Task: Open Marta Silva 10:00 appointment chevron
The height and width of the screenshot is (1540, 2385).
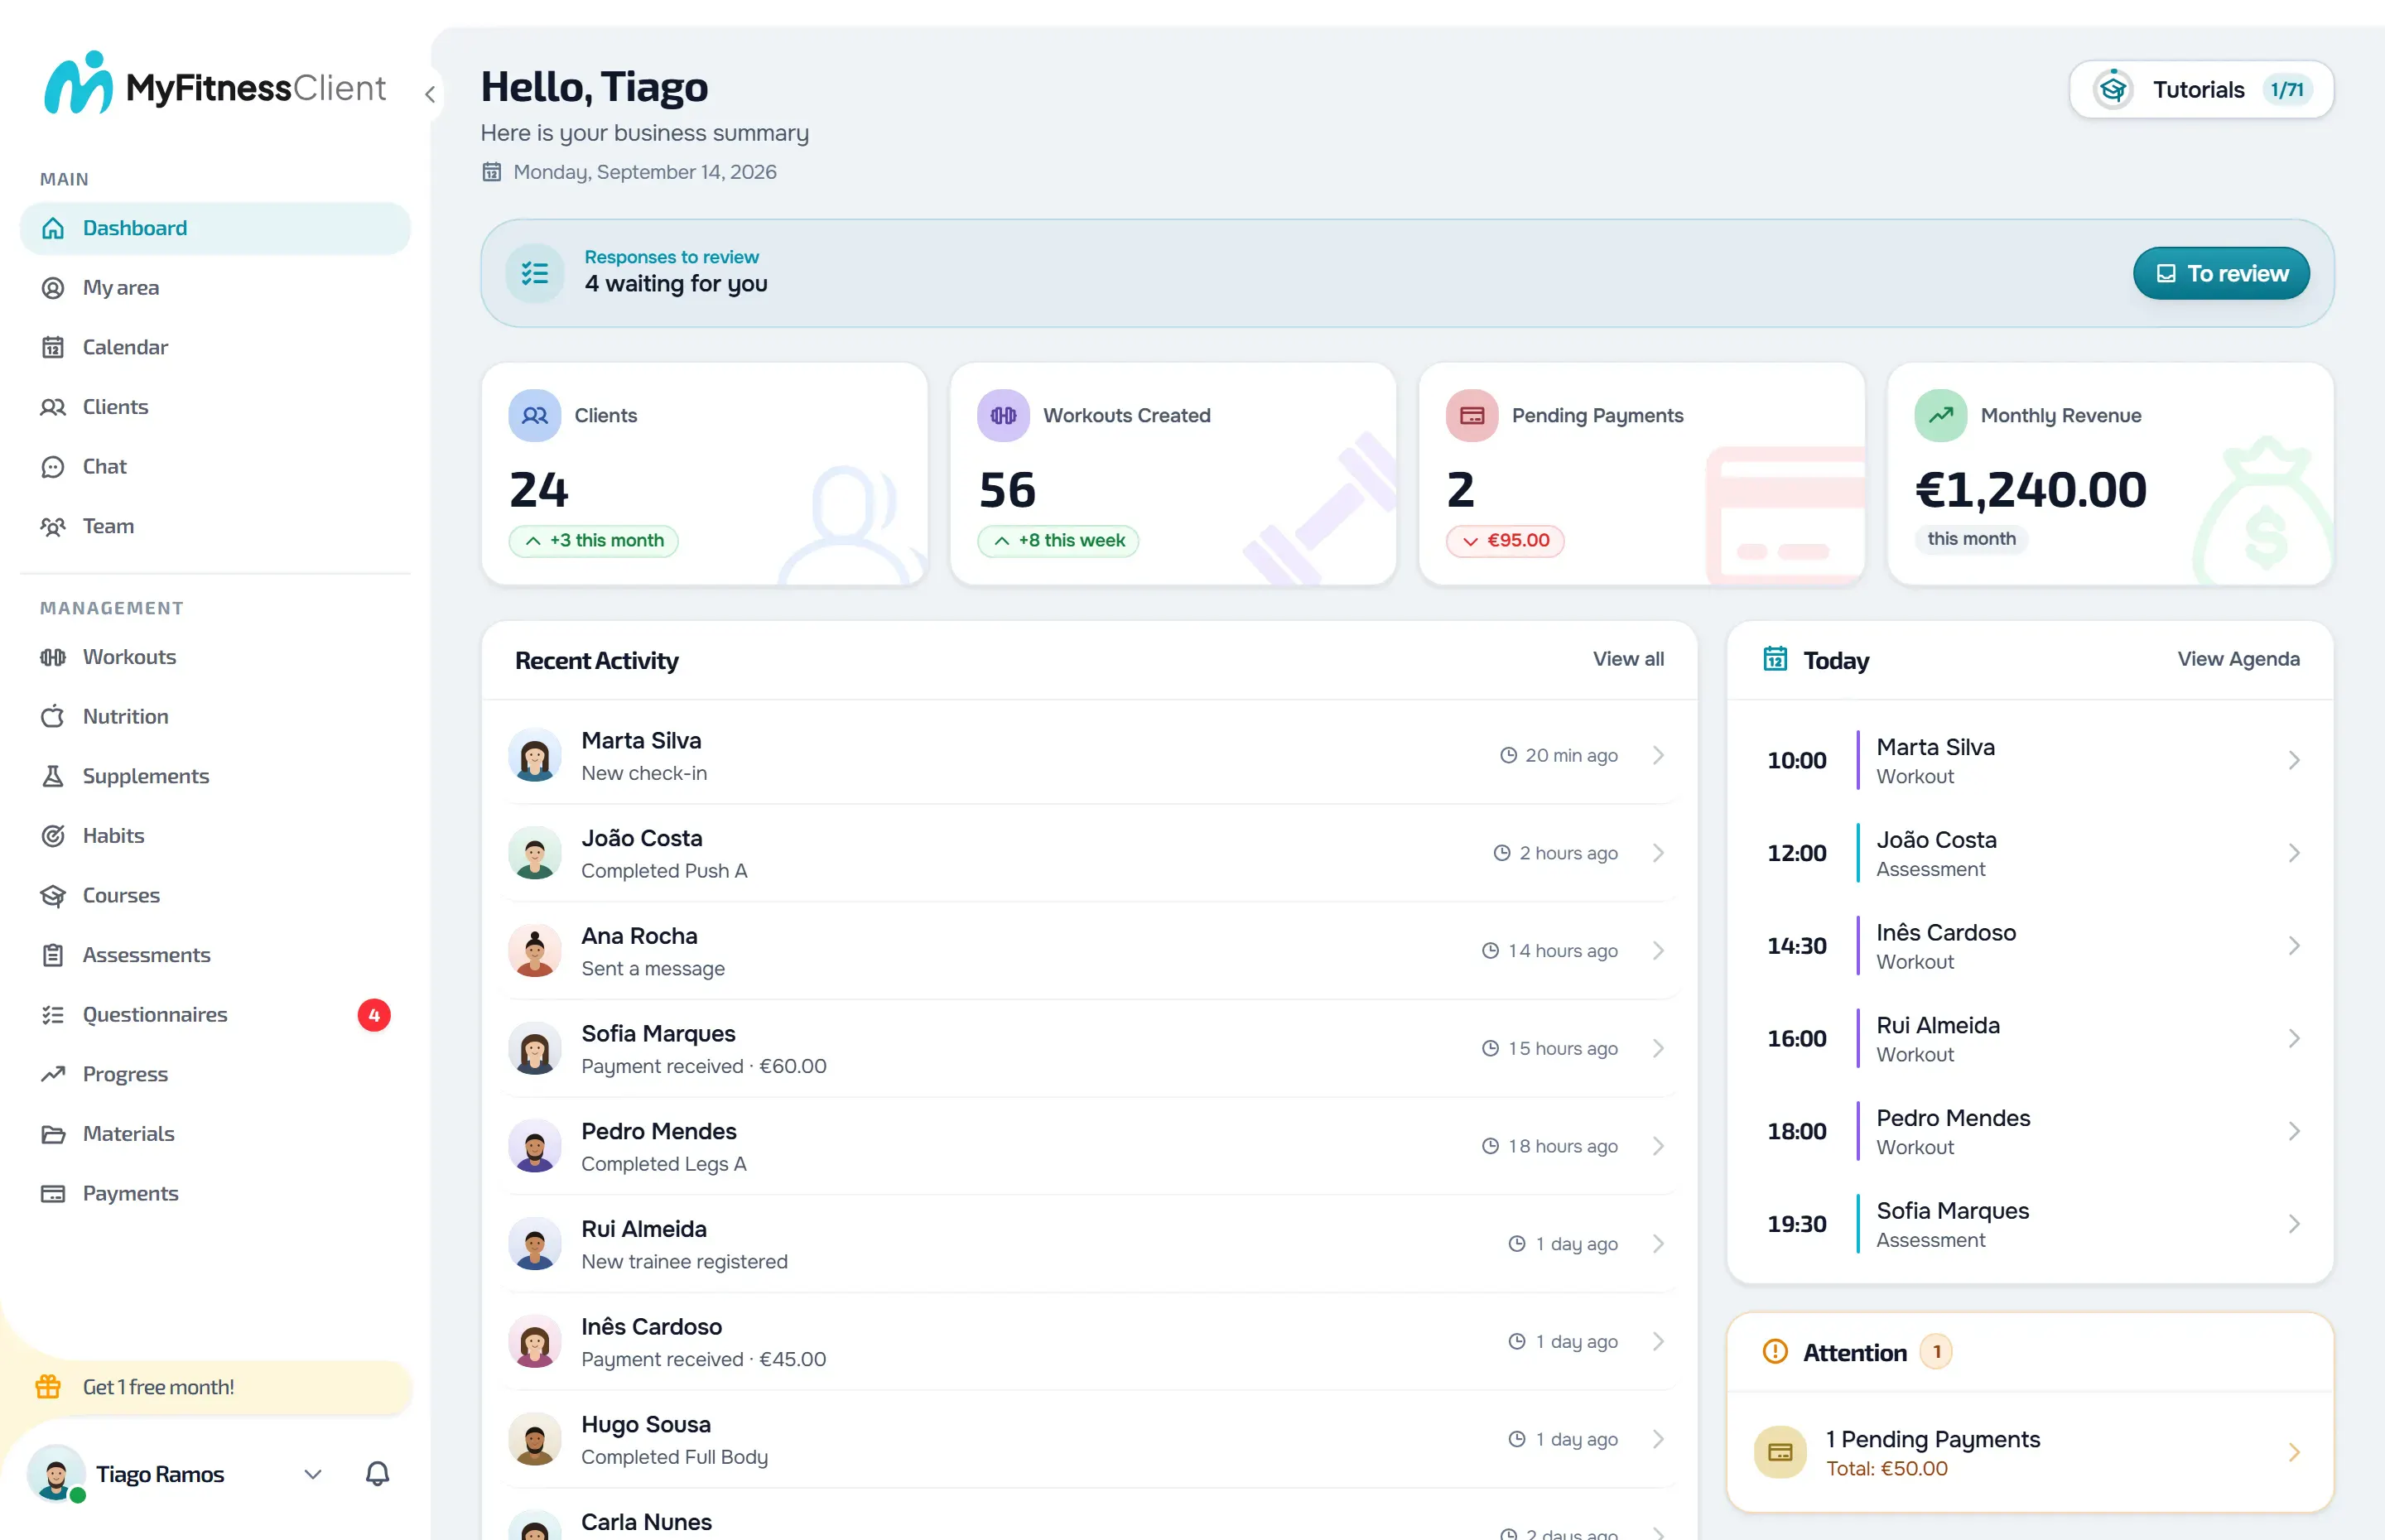Action: point(2294,760)
